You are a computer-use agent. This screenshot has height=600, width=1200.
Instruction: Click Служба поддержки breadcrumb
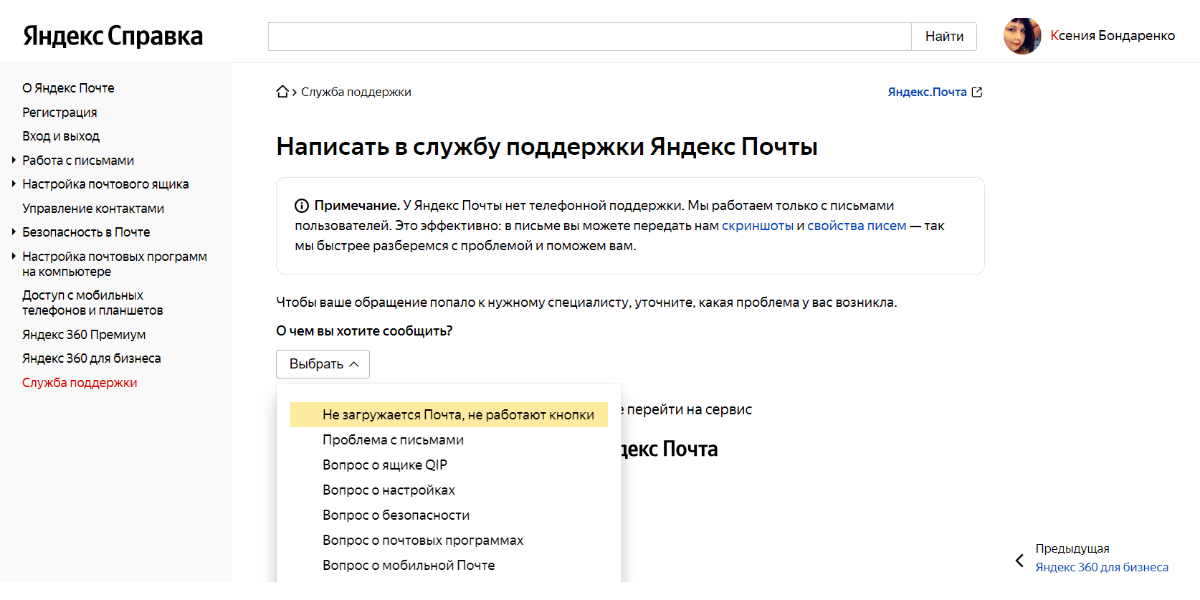(356, 92)
